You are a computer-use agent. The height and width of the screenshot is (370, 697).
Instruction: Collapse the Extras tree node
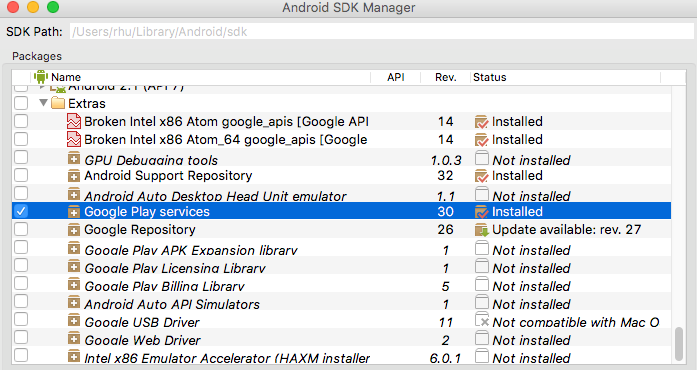(43, 103)
